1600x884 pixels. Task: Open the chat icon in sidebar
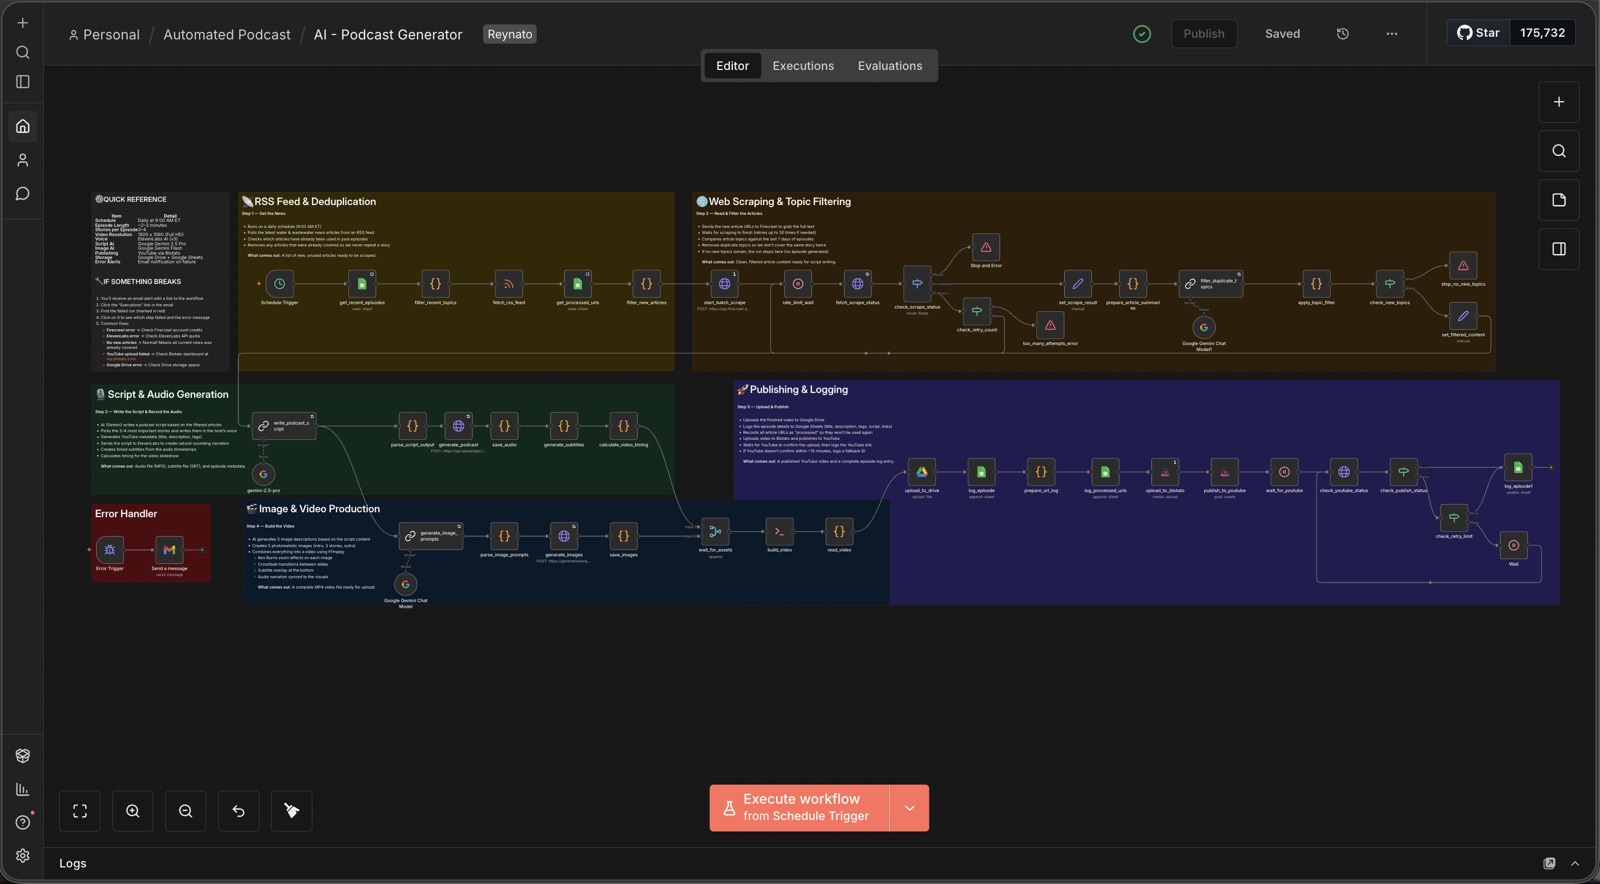tap(23, 194)
